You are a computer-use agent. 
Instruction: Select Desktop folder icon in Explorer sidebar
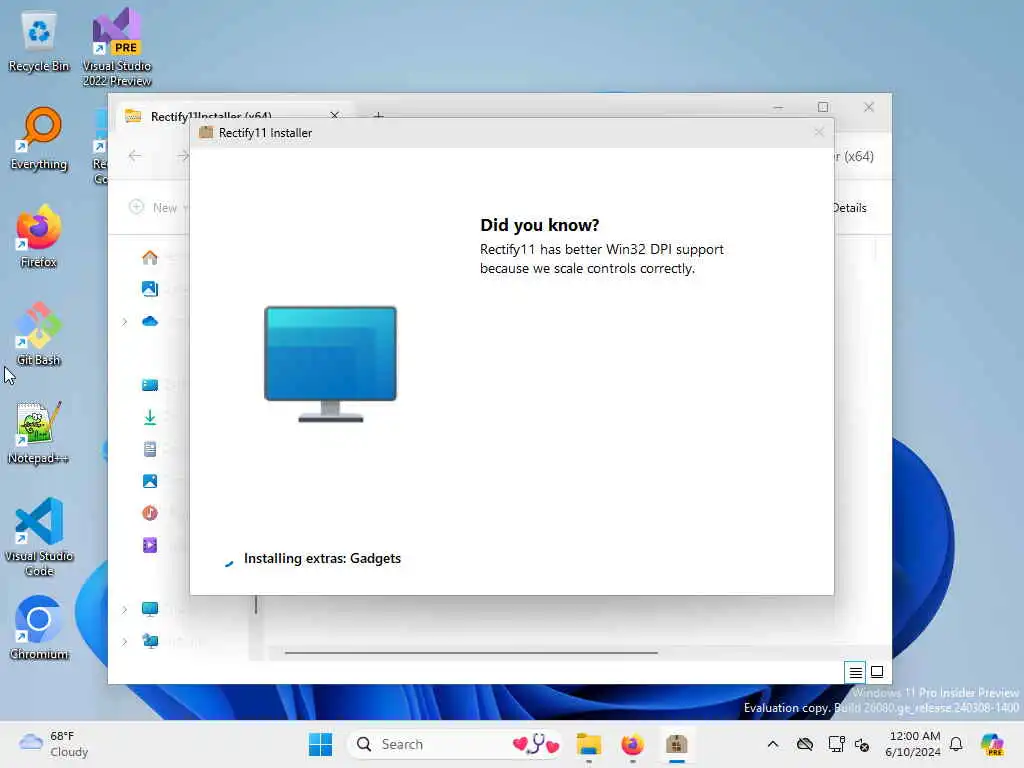pyautogui.click(x=150, y=385)
